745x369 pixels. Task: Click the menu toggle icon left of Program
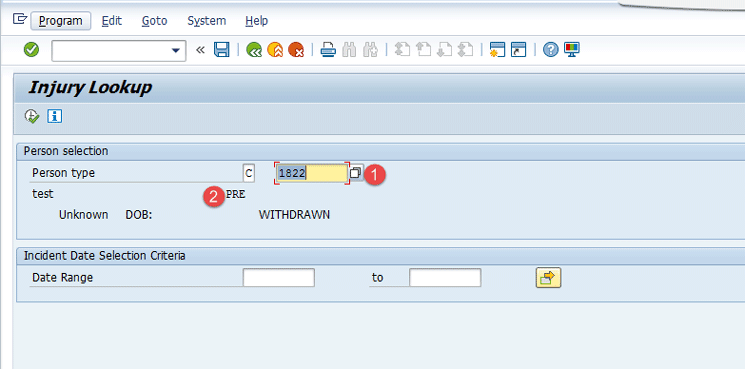coord(19,19)
